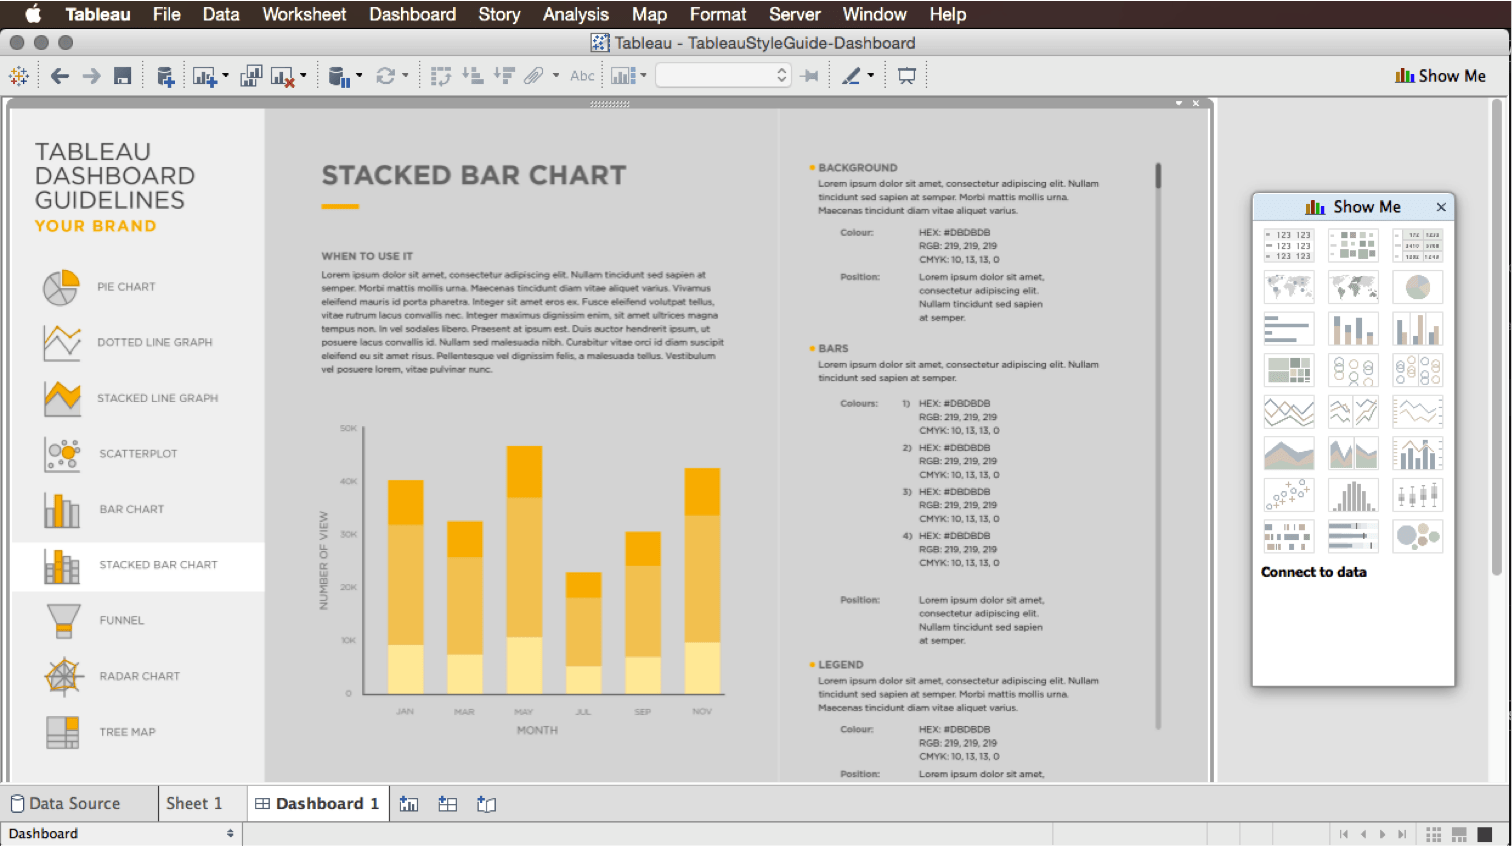Open the highlight pen dropdown arrow
1512x846 pixels.
click(870, 75)
